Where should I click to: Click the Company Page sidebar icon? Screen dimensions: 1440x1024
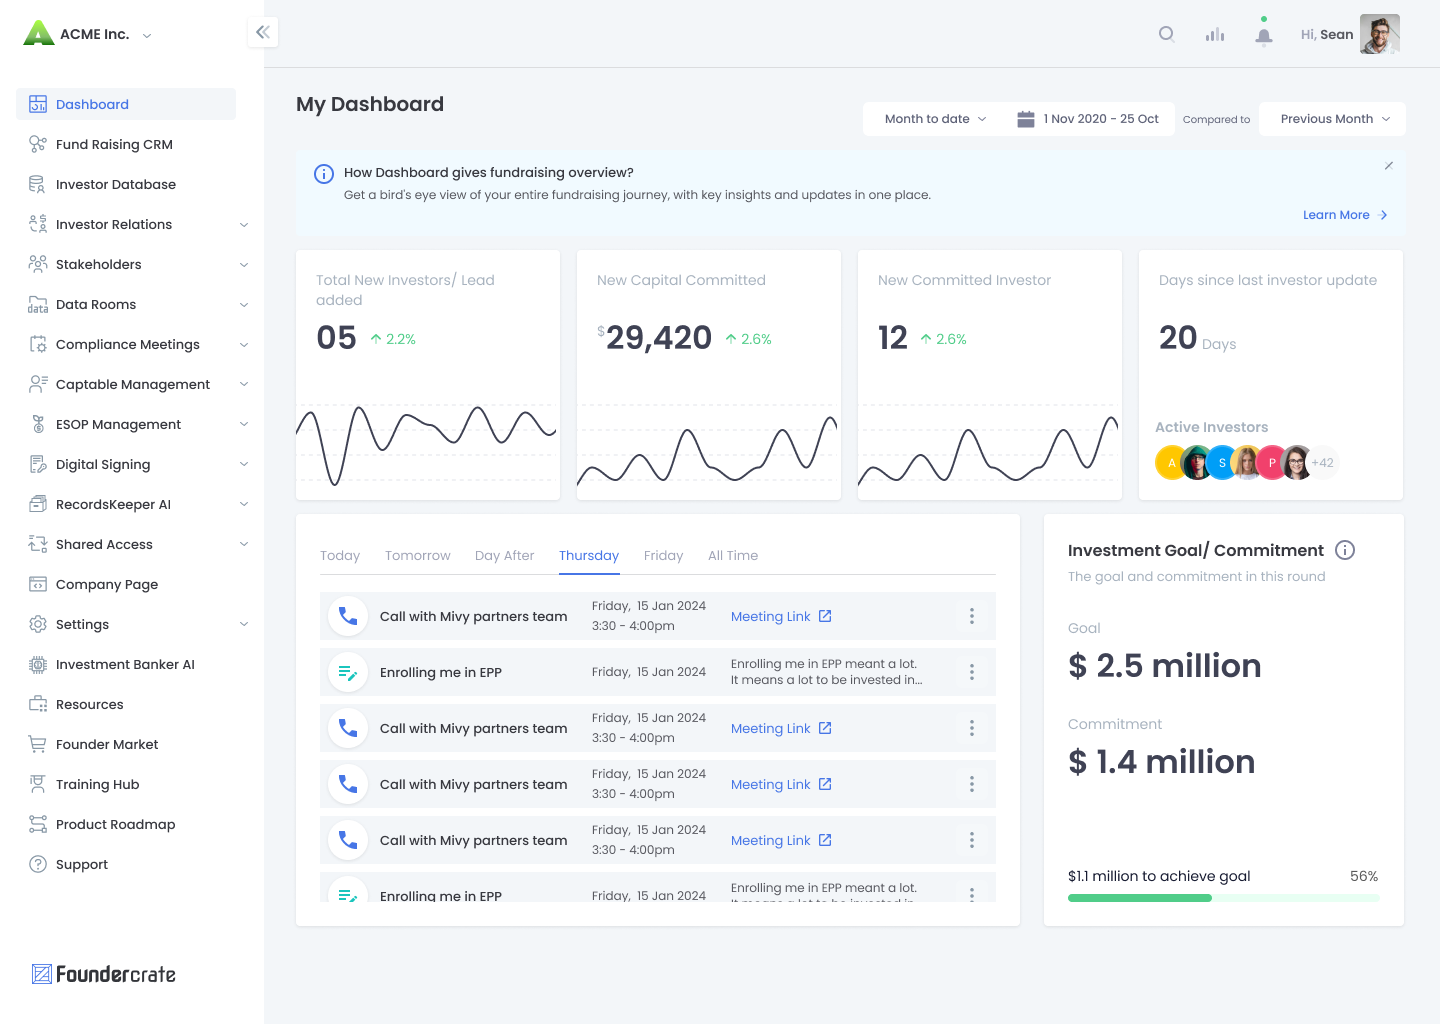[38, 584]
